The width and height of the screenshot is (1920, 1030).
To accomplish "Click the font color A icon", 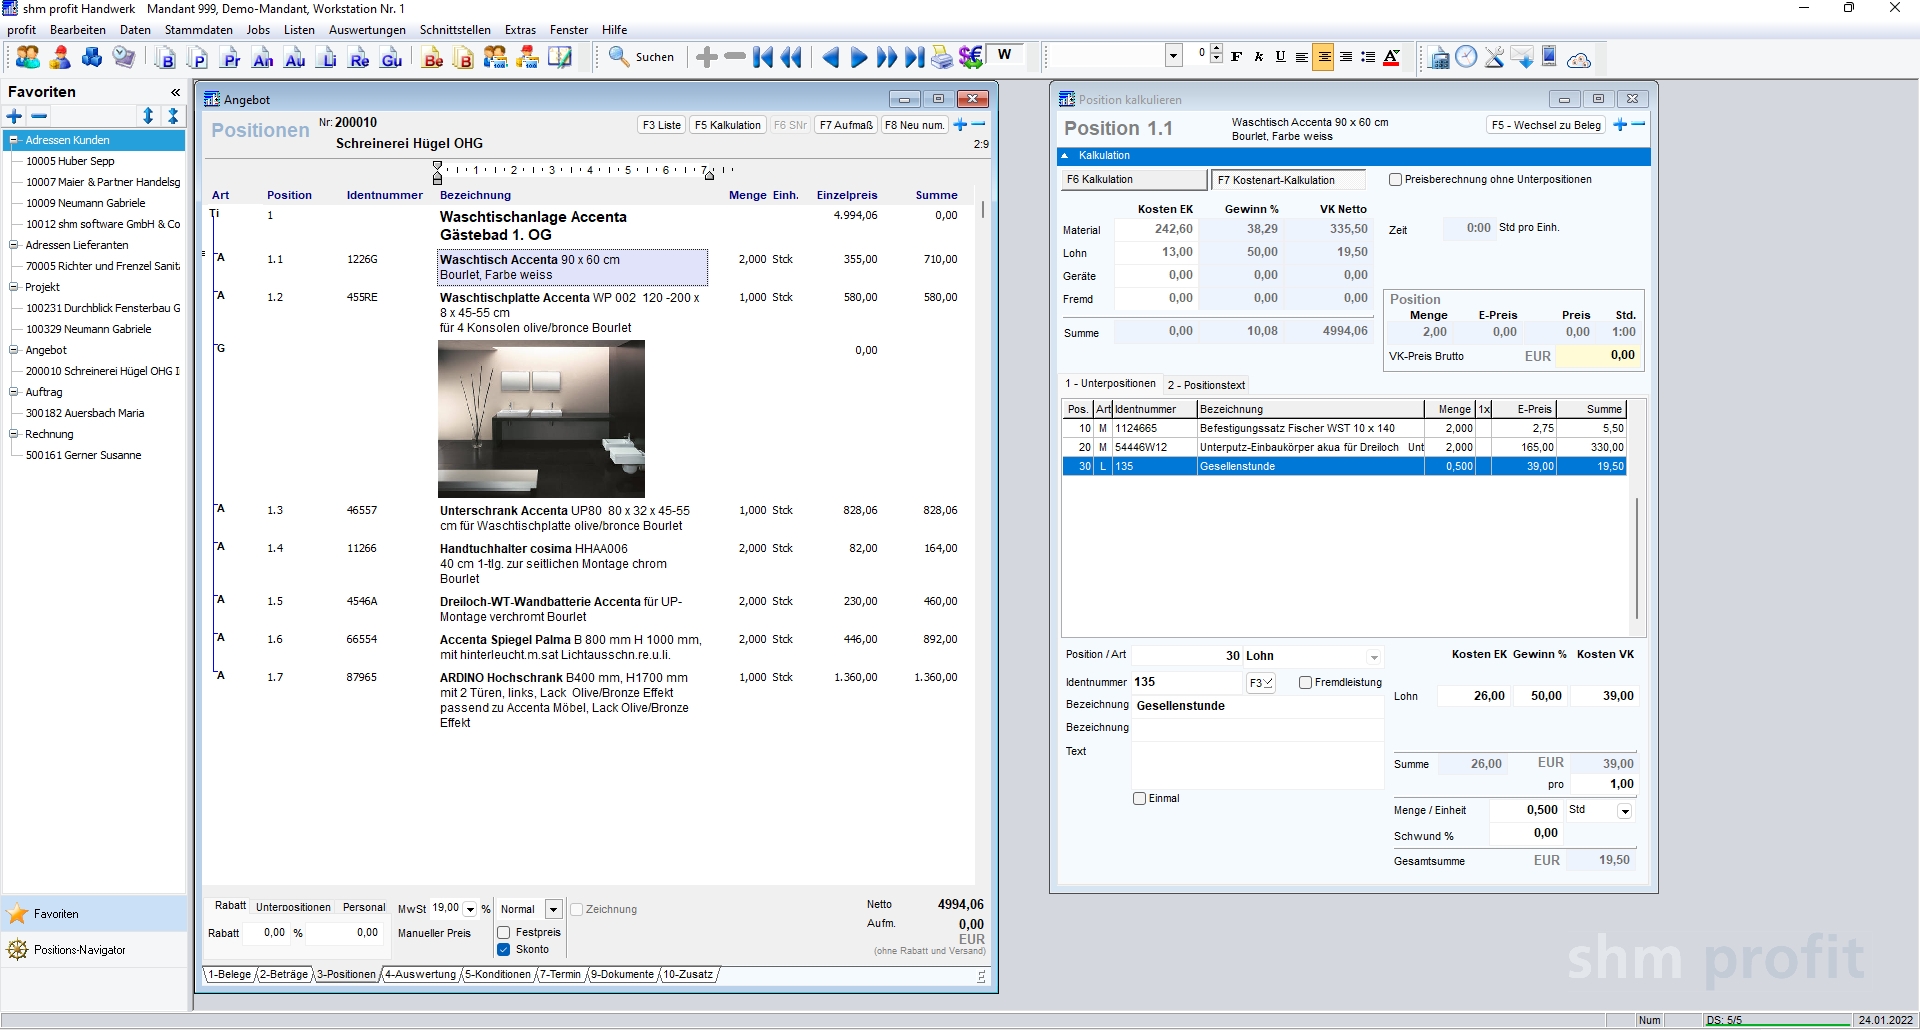I will coord(1391,57).
